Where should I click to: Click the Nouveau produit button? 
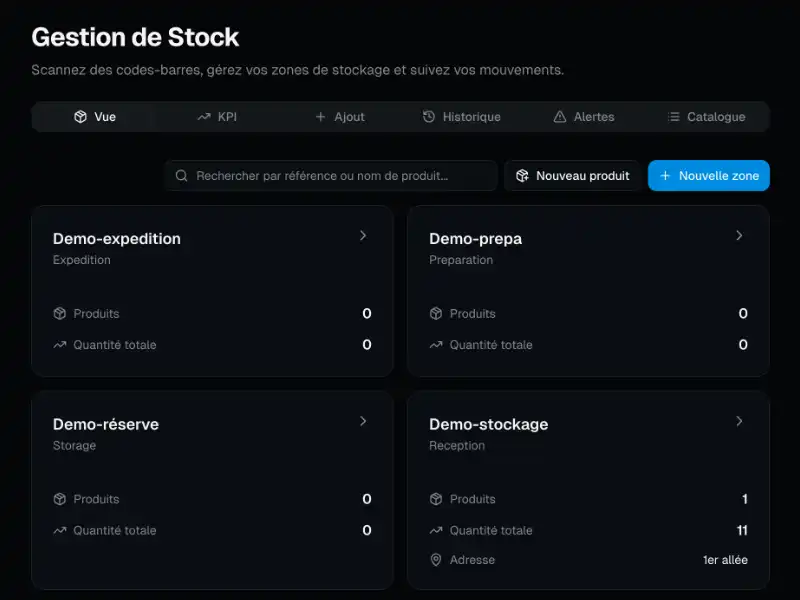(573, 176)
